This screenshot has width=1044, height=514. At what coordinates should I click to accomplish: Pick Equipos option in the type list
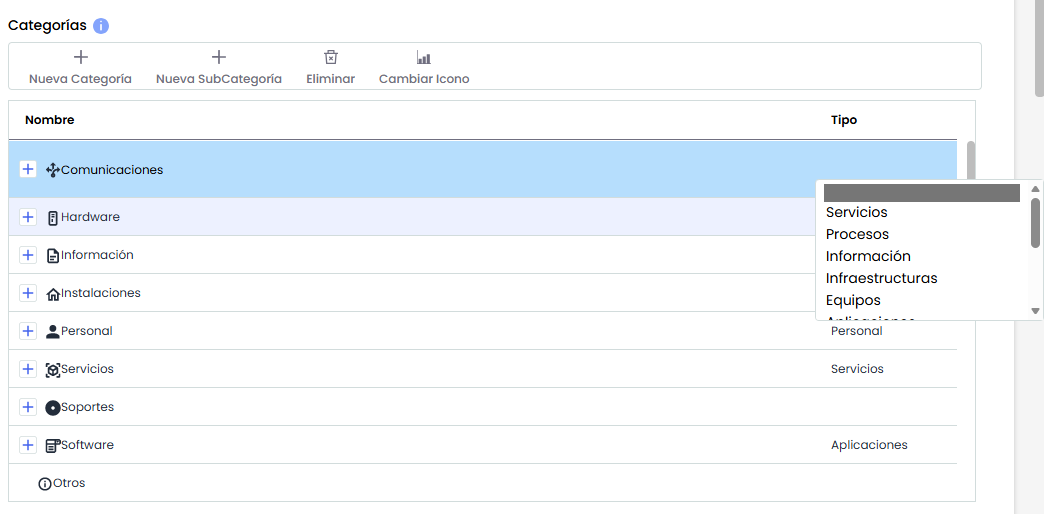tap(853, 300)
